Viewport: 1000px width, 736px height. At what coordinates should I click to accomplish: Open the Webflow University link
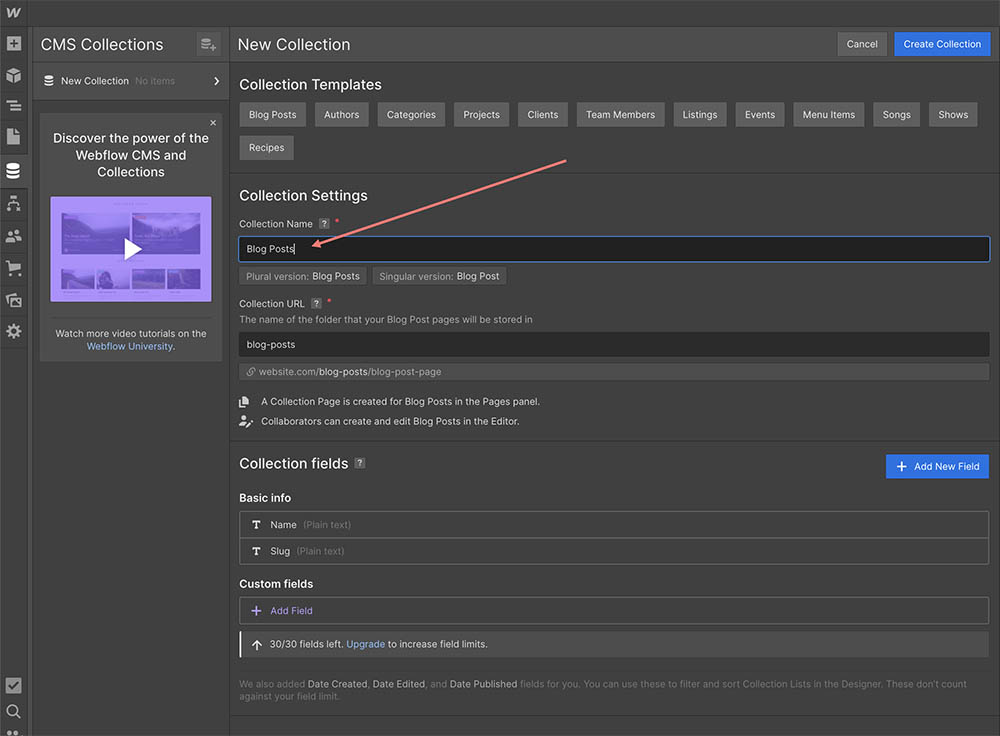(x=129, y=346)
